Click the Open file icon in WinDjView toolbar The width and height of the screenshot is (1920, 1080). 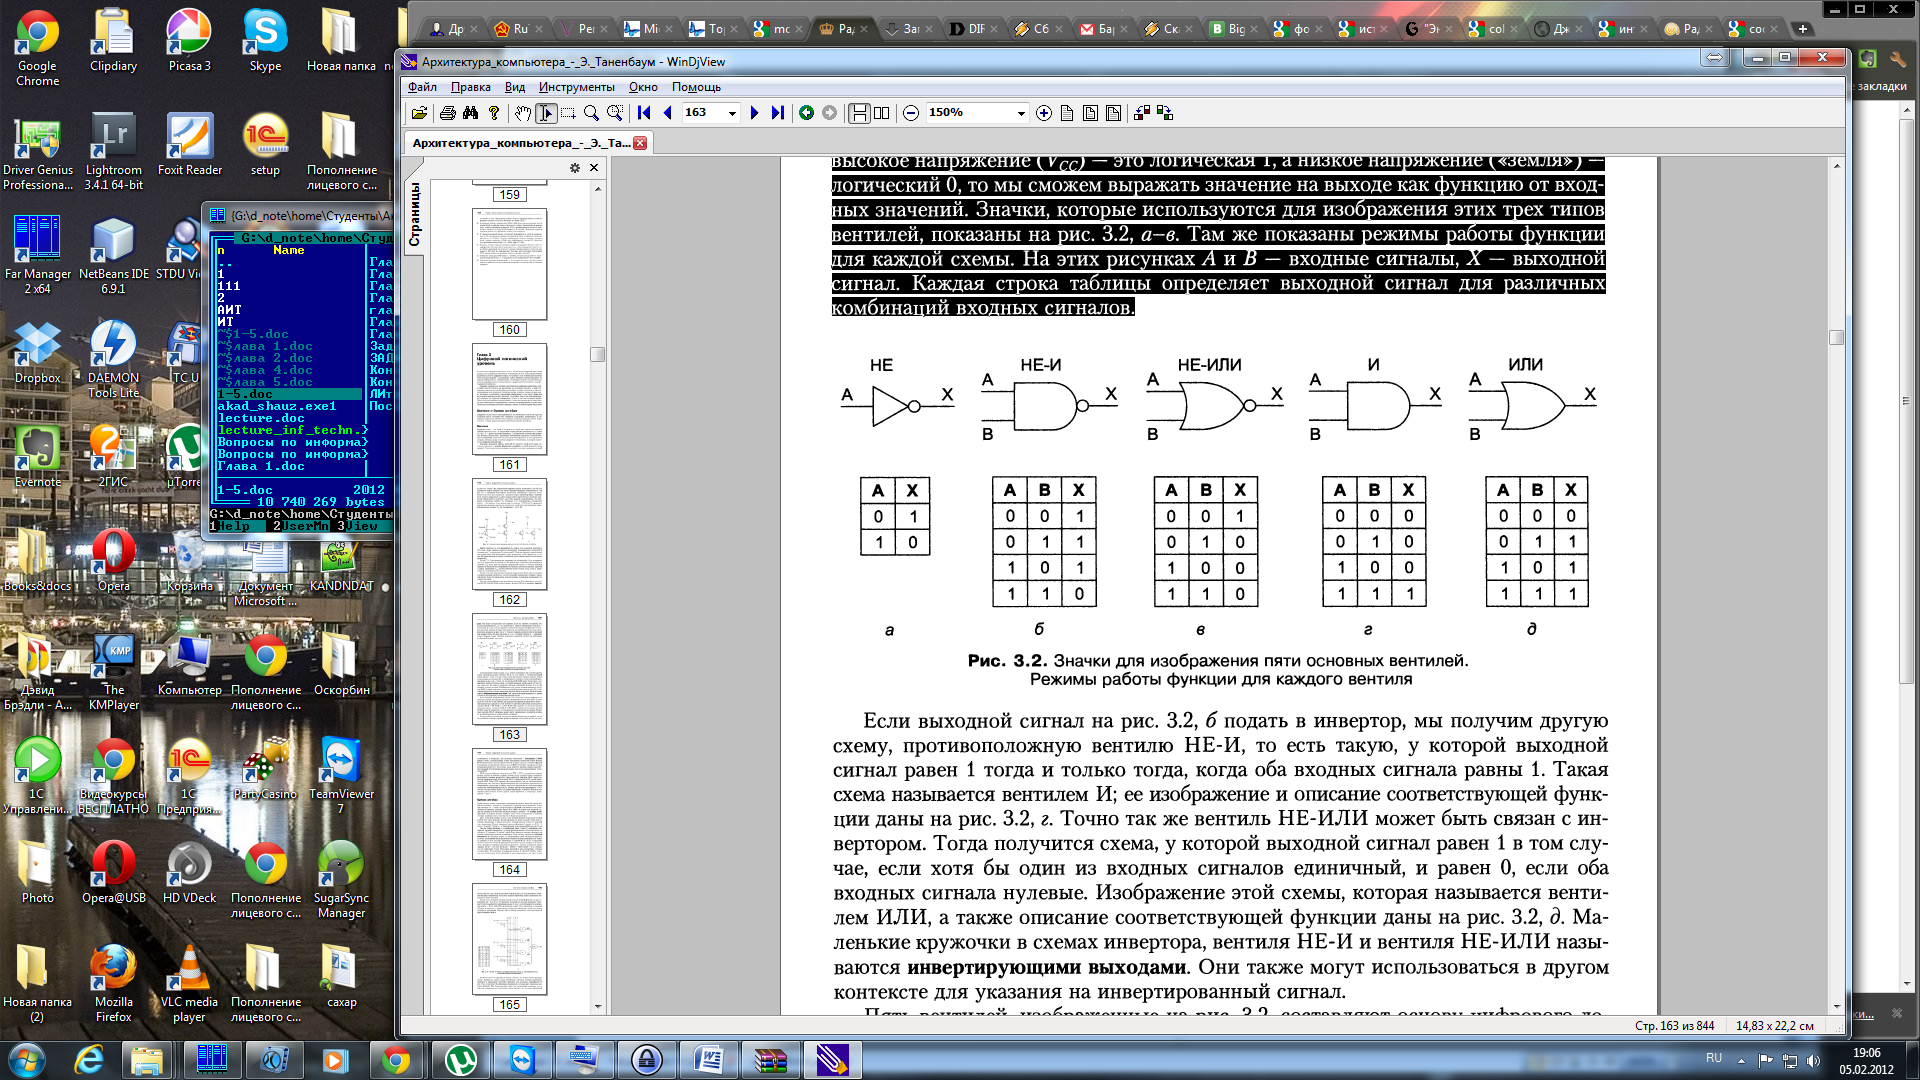[x=419, y=113]
